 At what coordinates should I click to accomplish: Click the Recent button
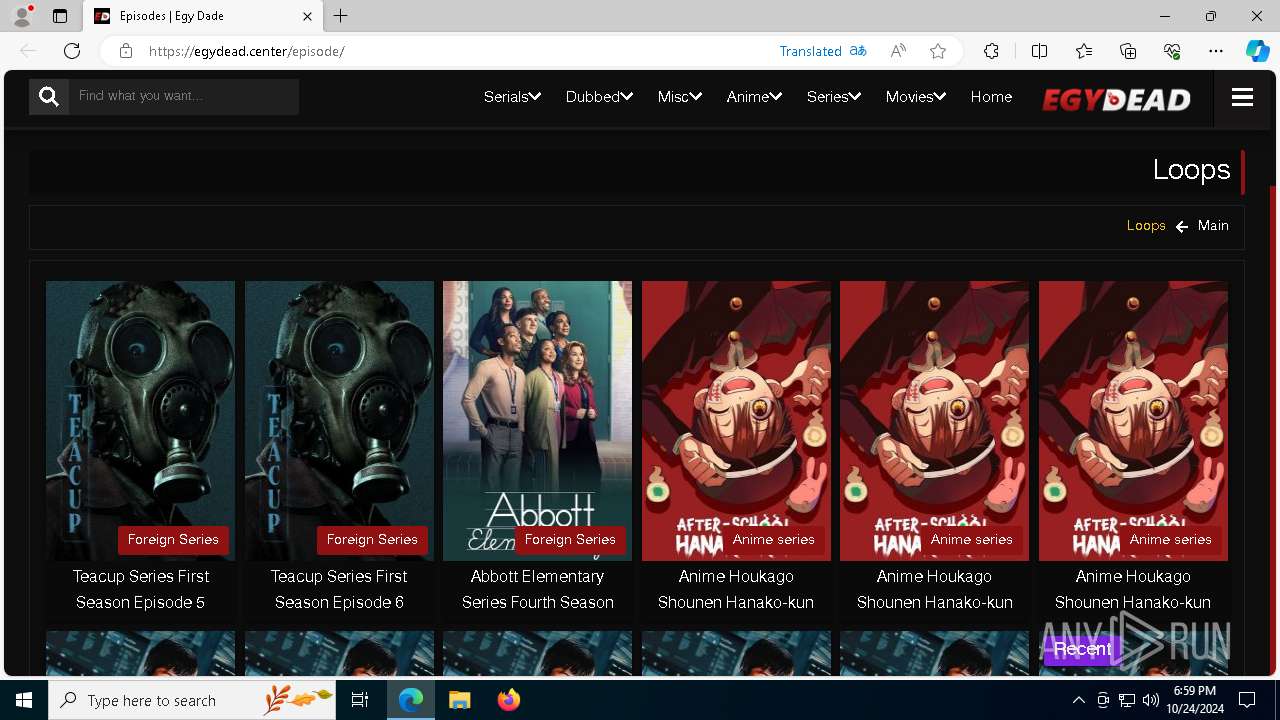coord(1082,649)
